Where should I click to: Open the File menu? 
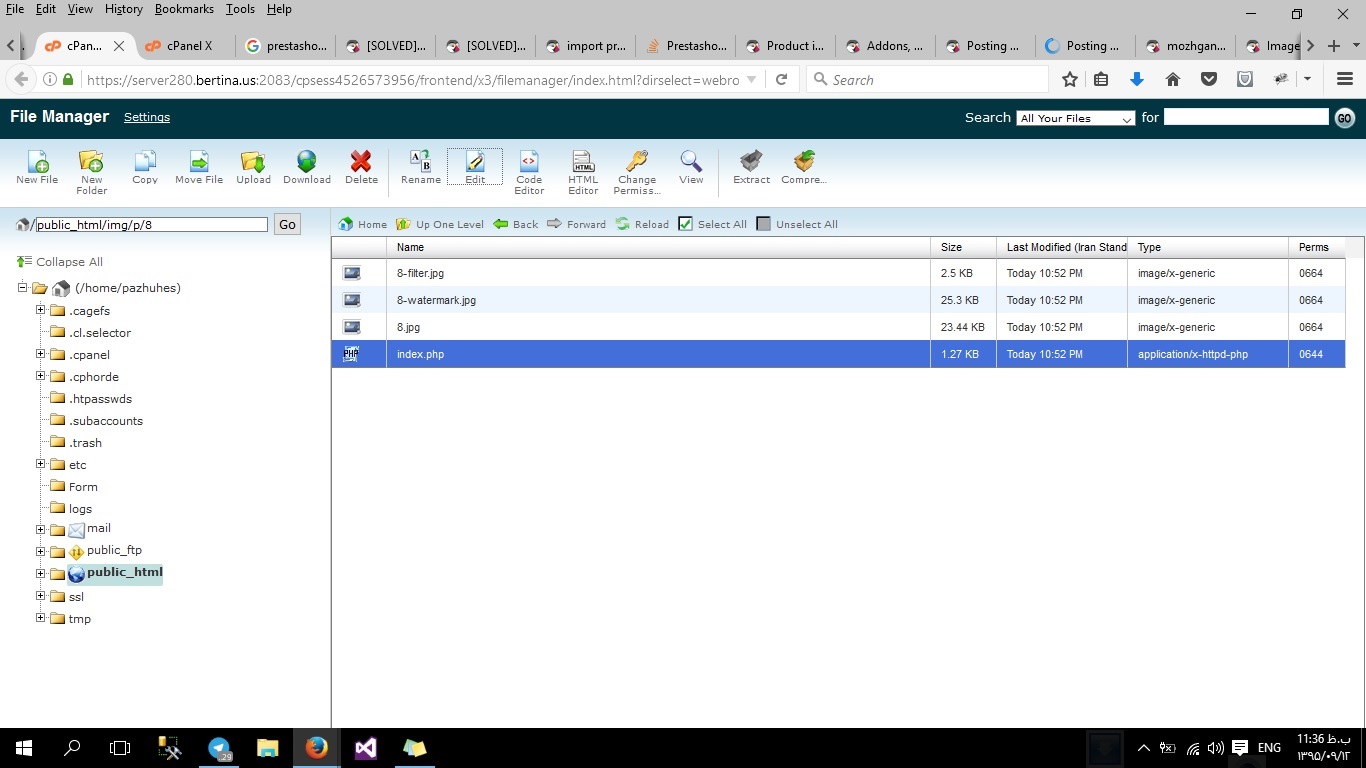pos(15,9)
